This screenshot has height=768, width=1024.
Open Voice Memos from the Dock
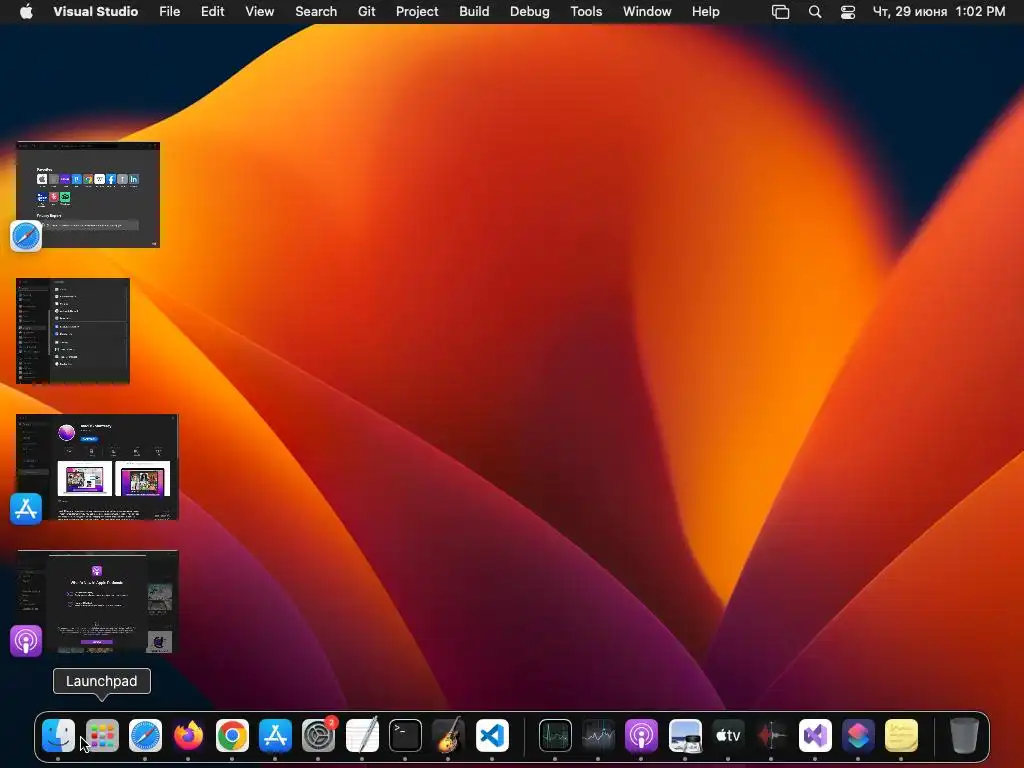(771, 735)
